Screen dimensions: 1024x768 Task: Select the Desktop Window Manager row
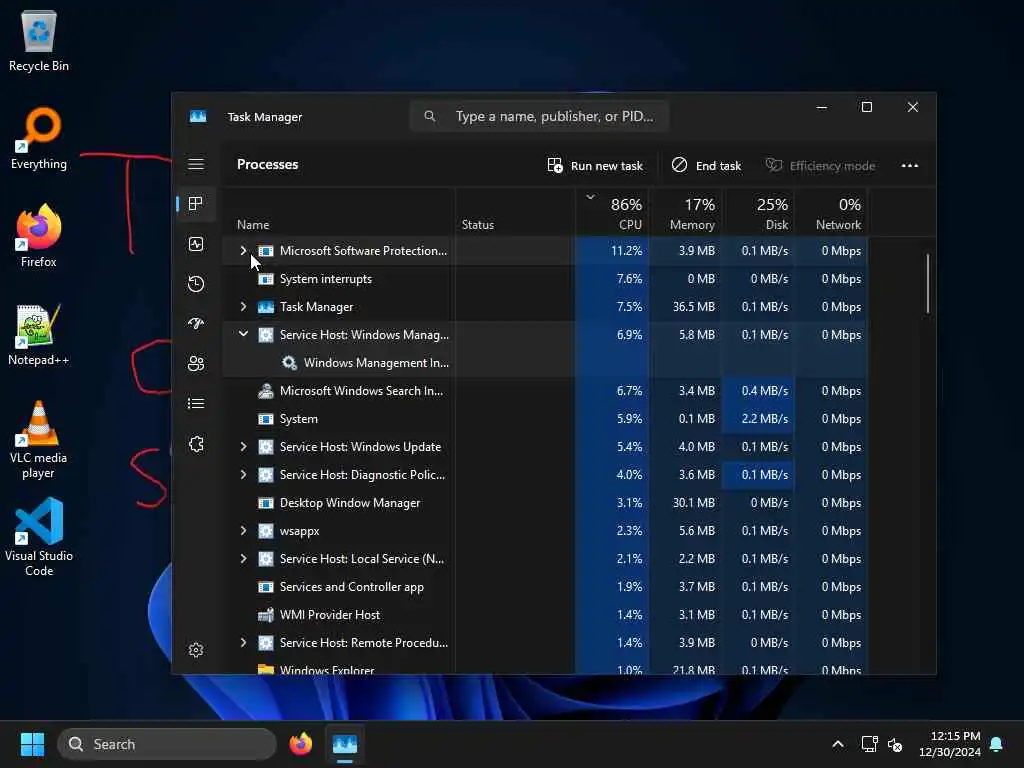click(545, 503)
